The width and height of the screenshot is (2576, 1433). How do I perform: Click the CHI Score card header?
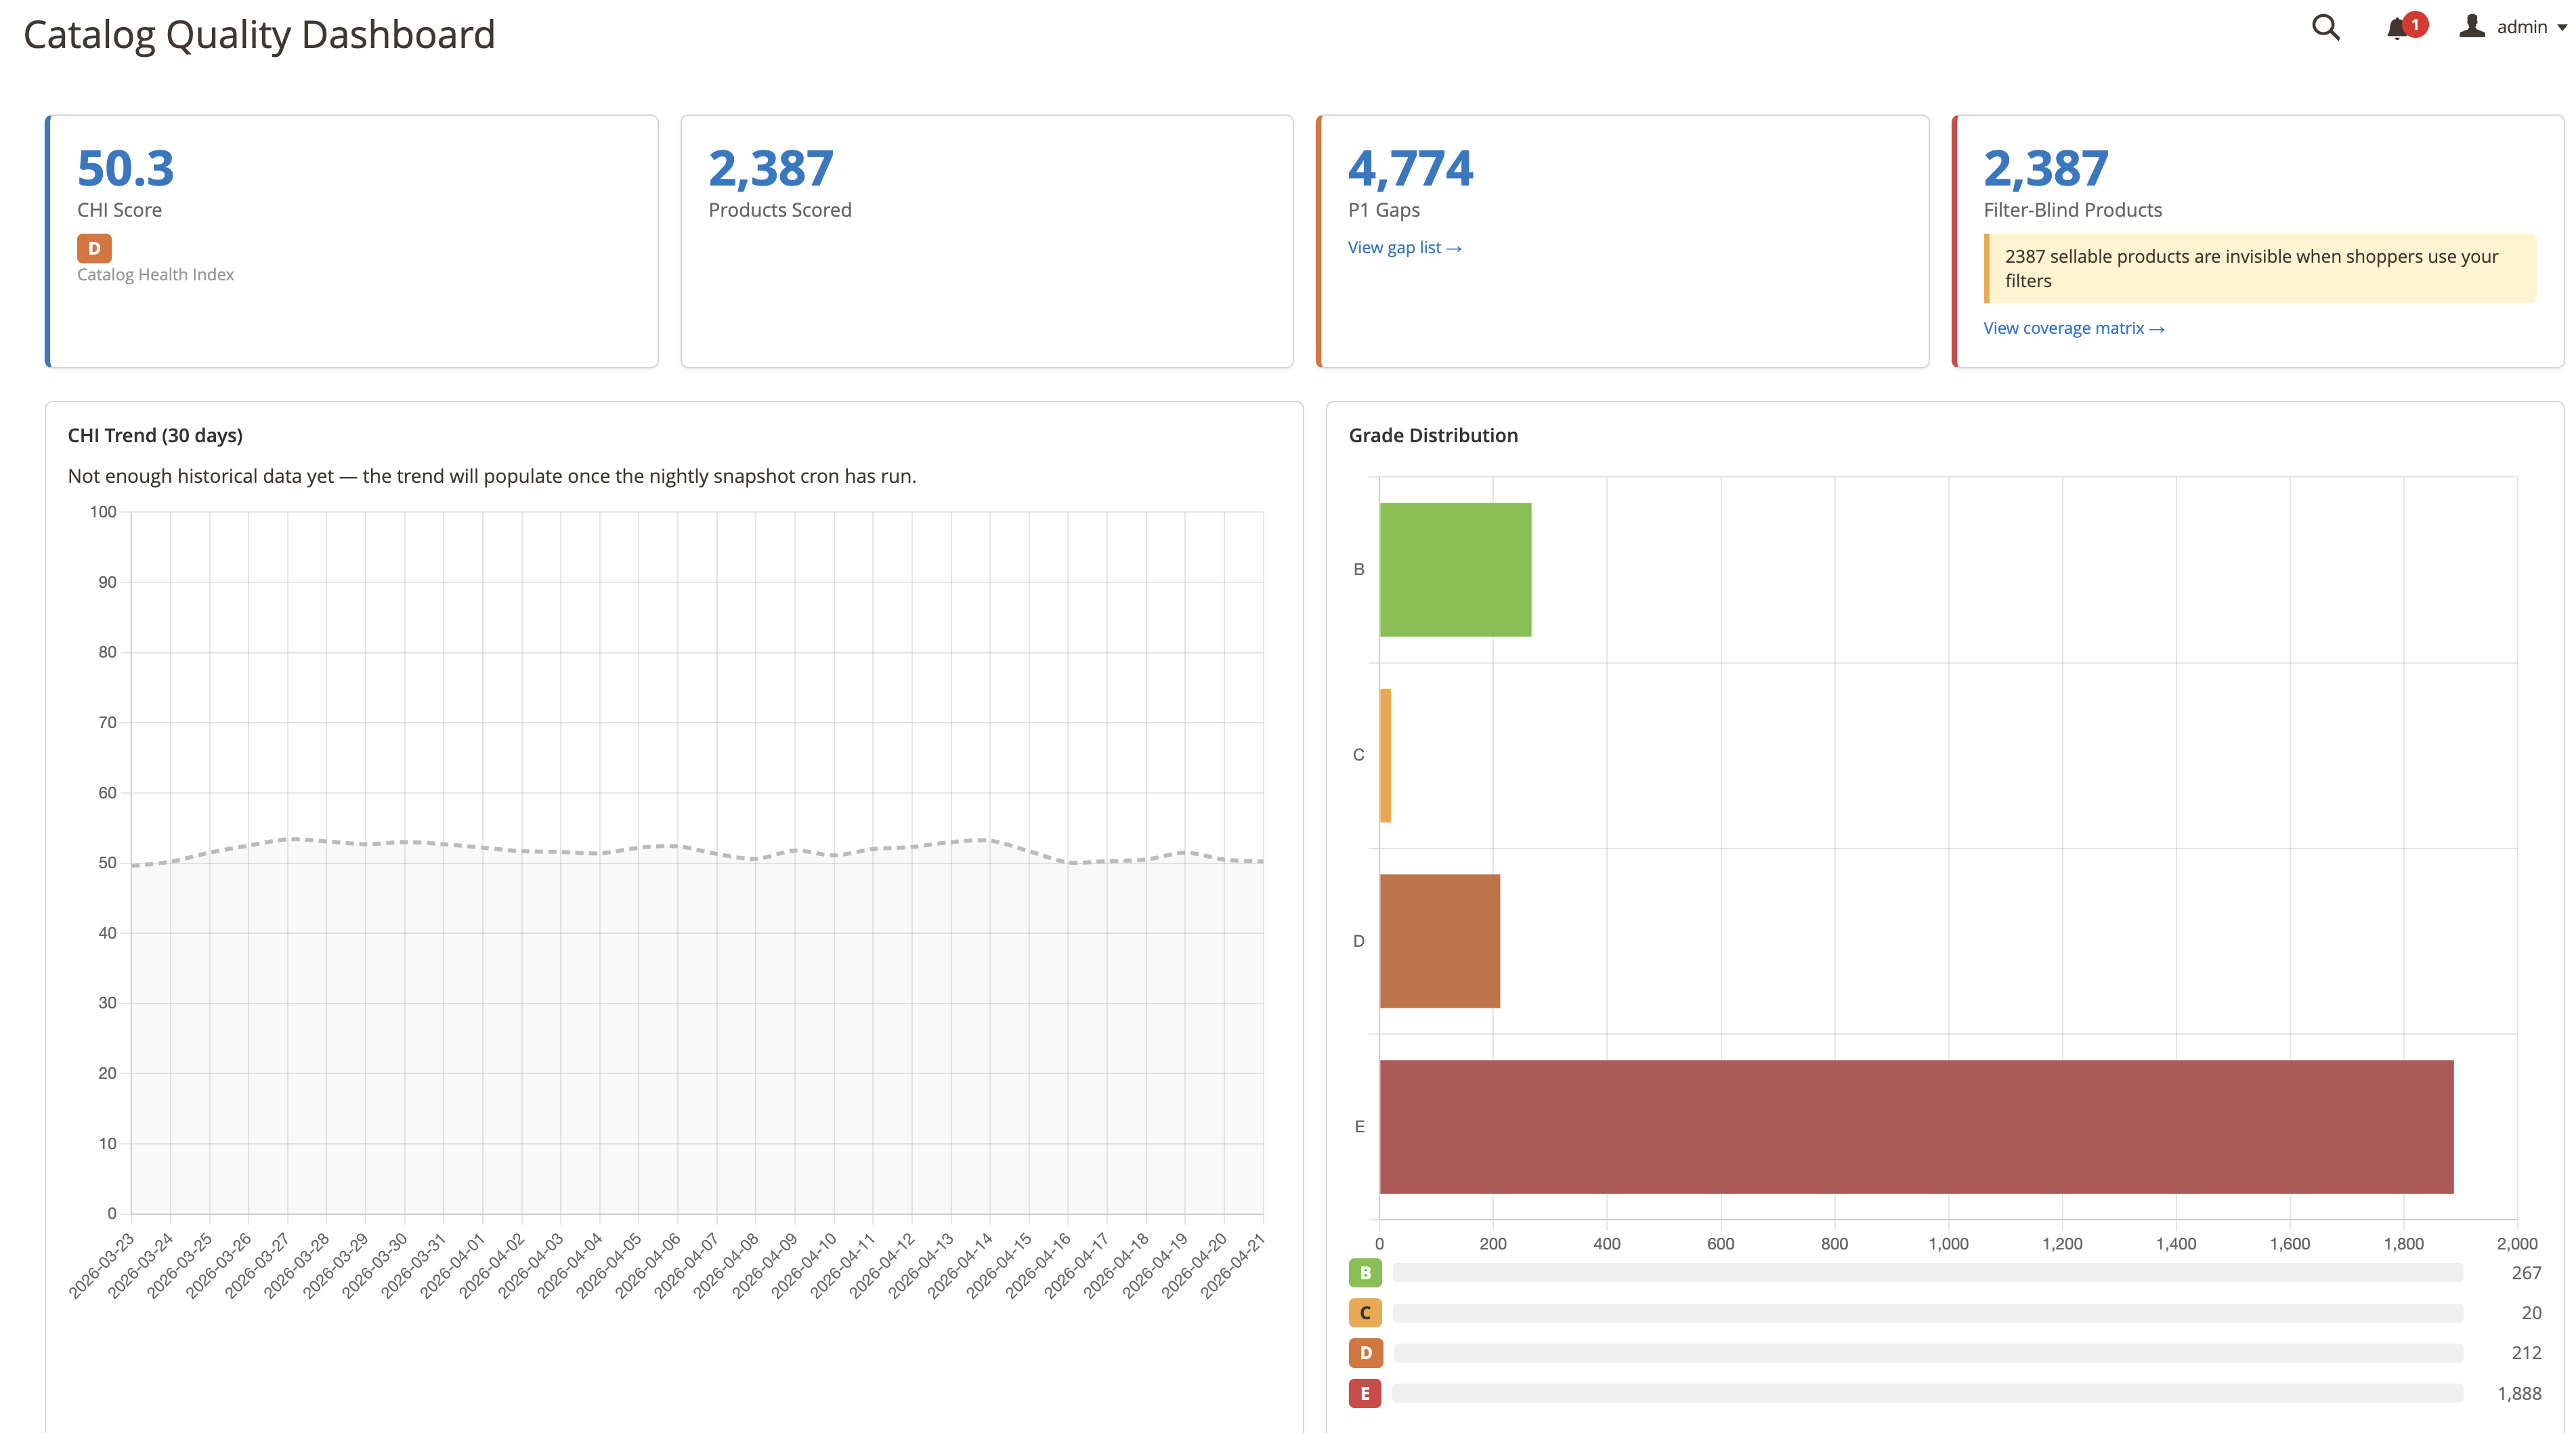119,210
